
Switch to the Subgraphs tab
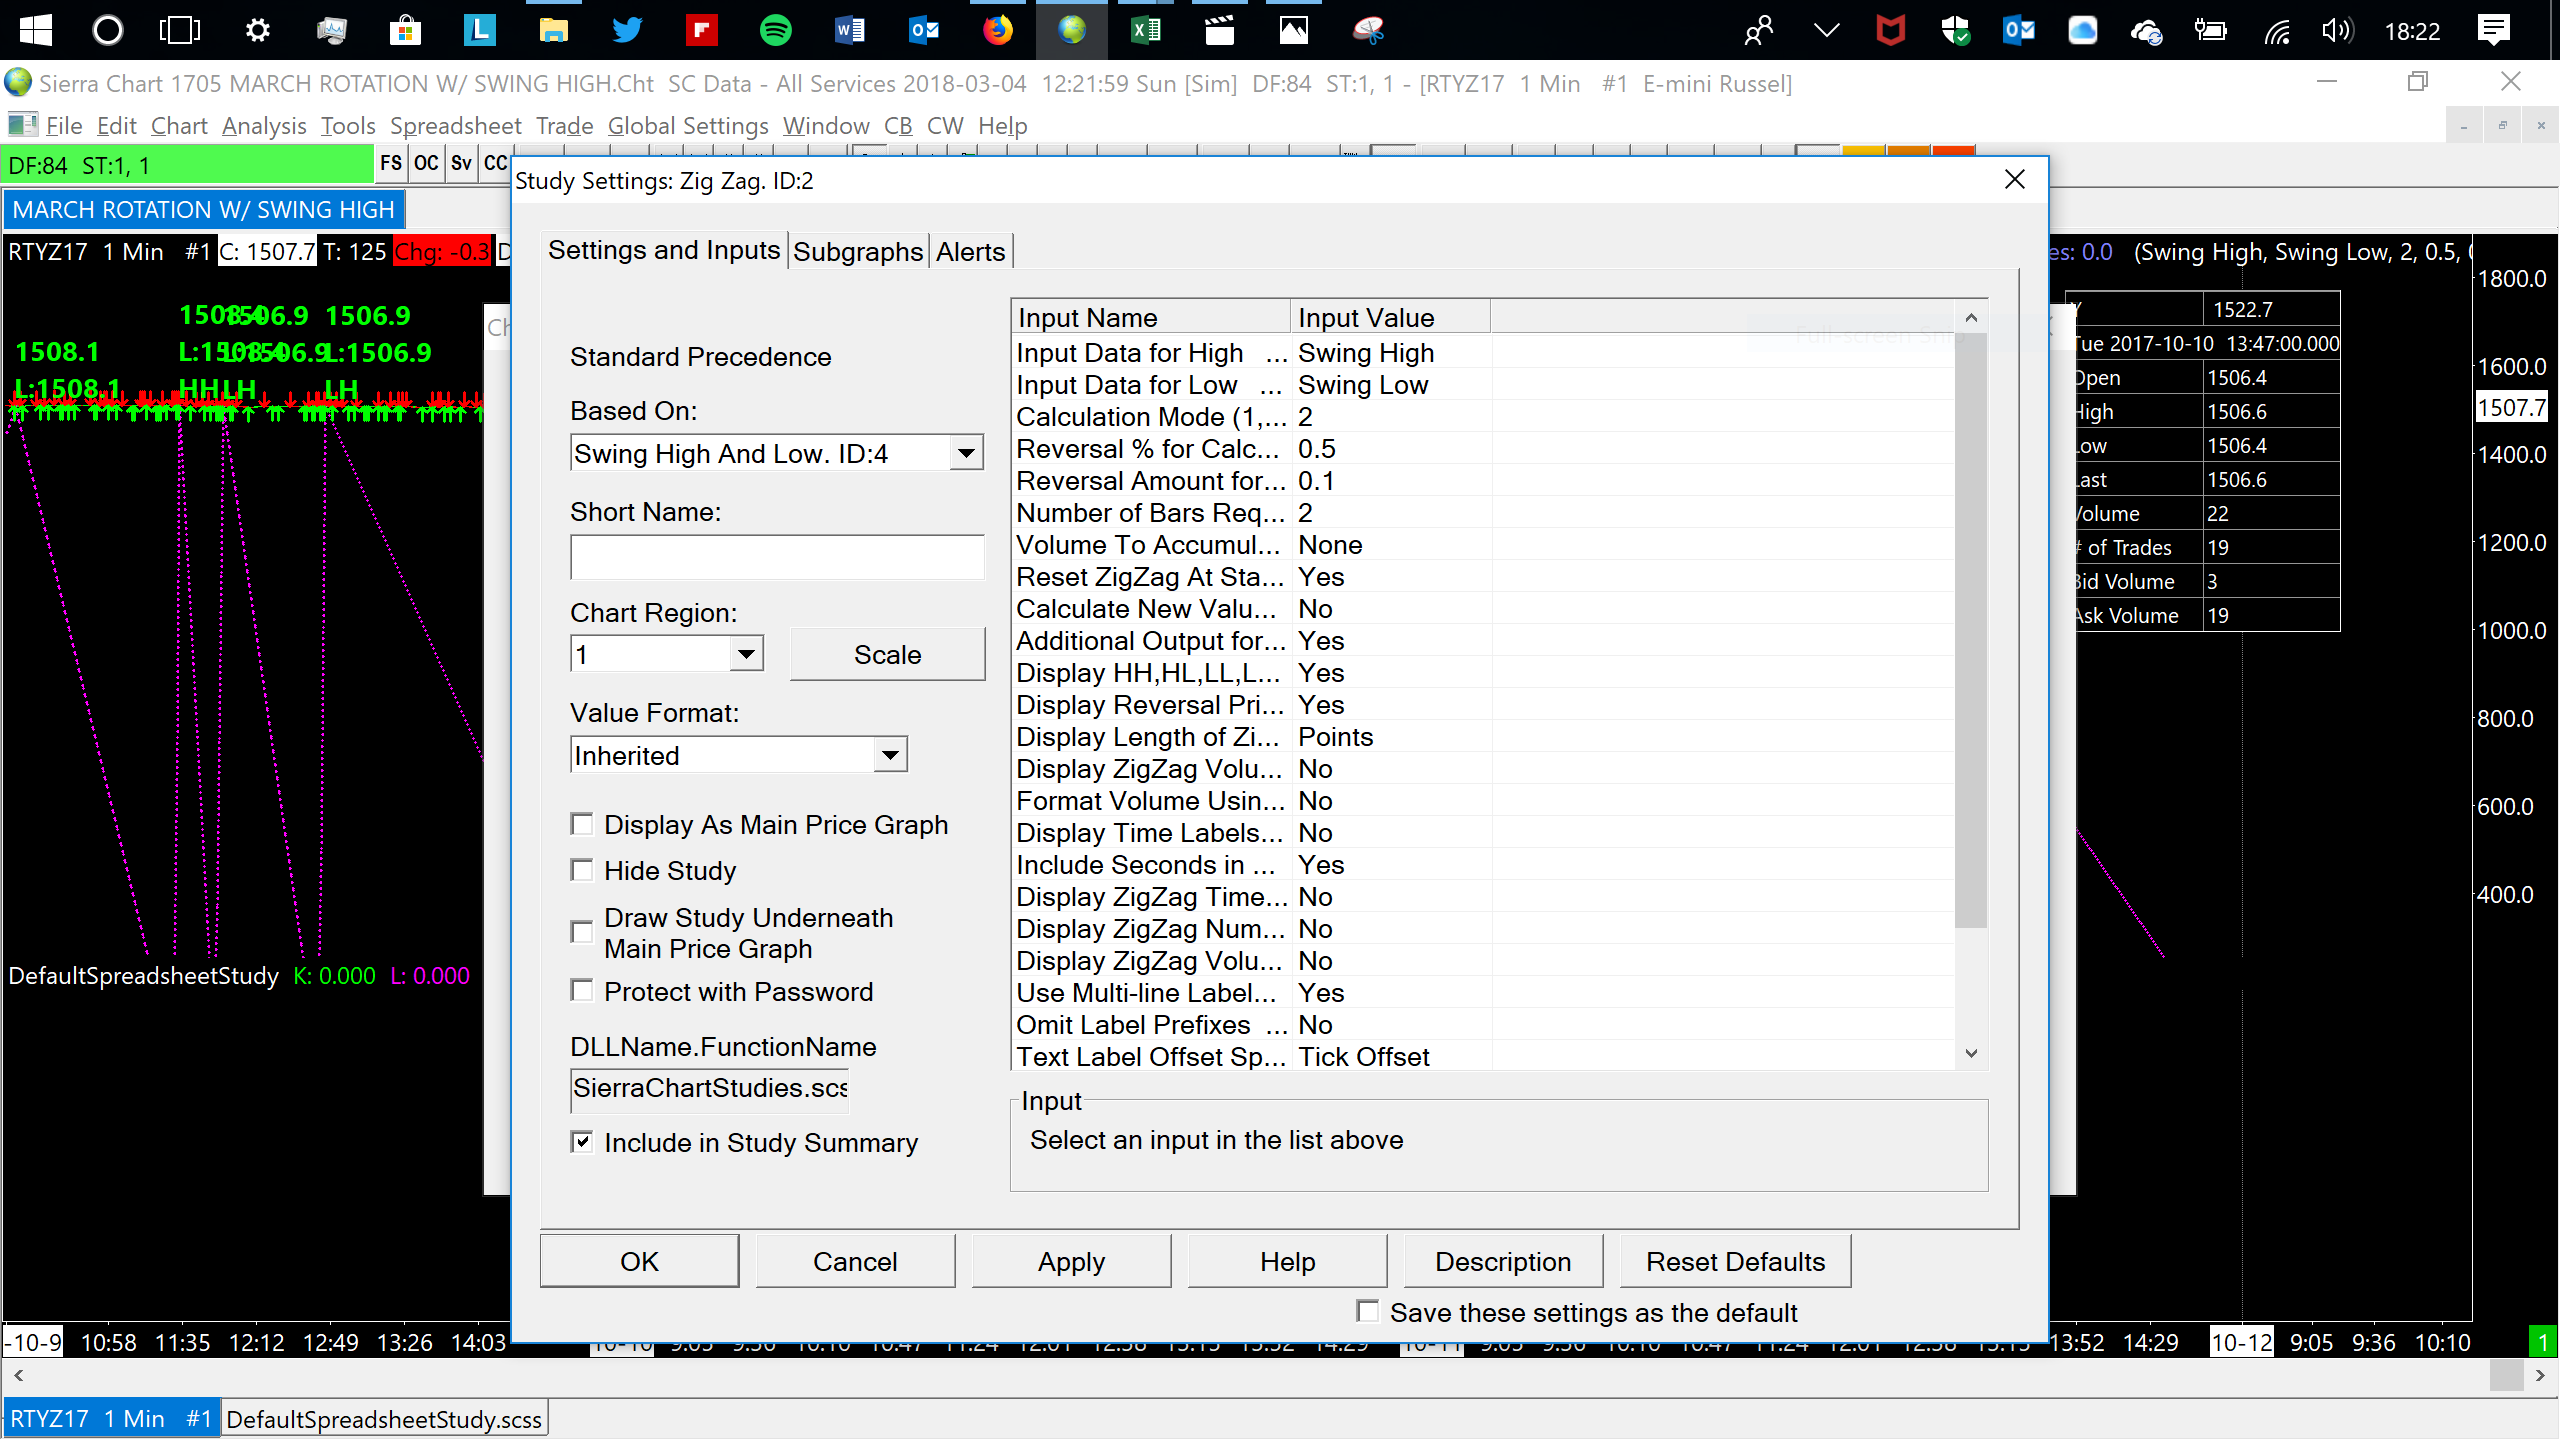tap(858, 252)
